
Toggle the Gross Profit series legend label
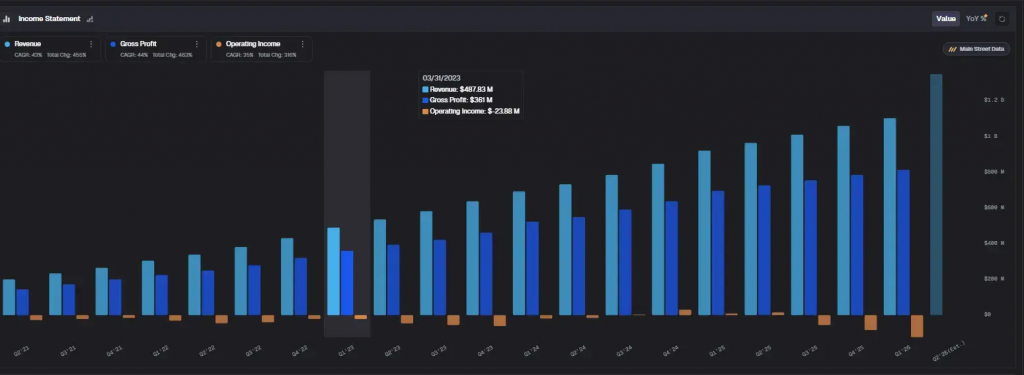coord(138,44)
